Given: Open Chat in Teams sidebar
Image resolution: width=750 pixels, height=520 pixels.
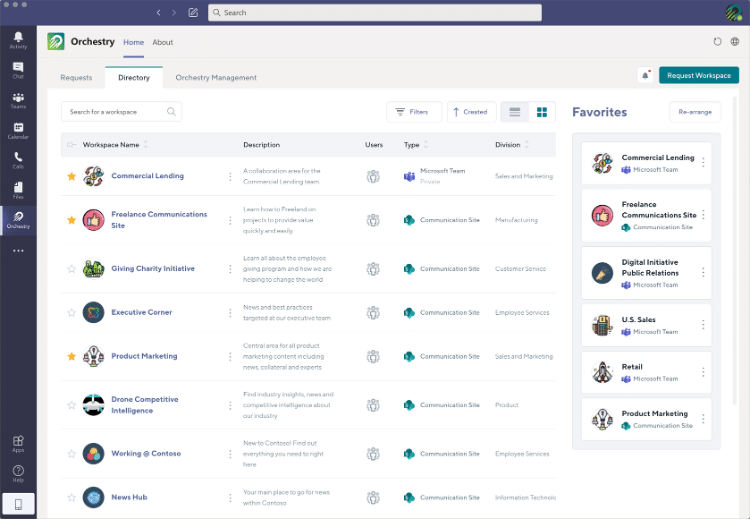Looking at the screenshot, I should (x=18, y=70).
